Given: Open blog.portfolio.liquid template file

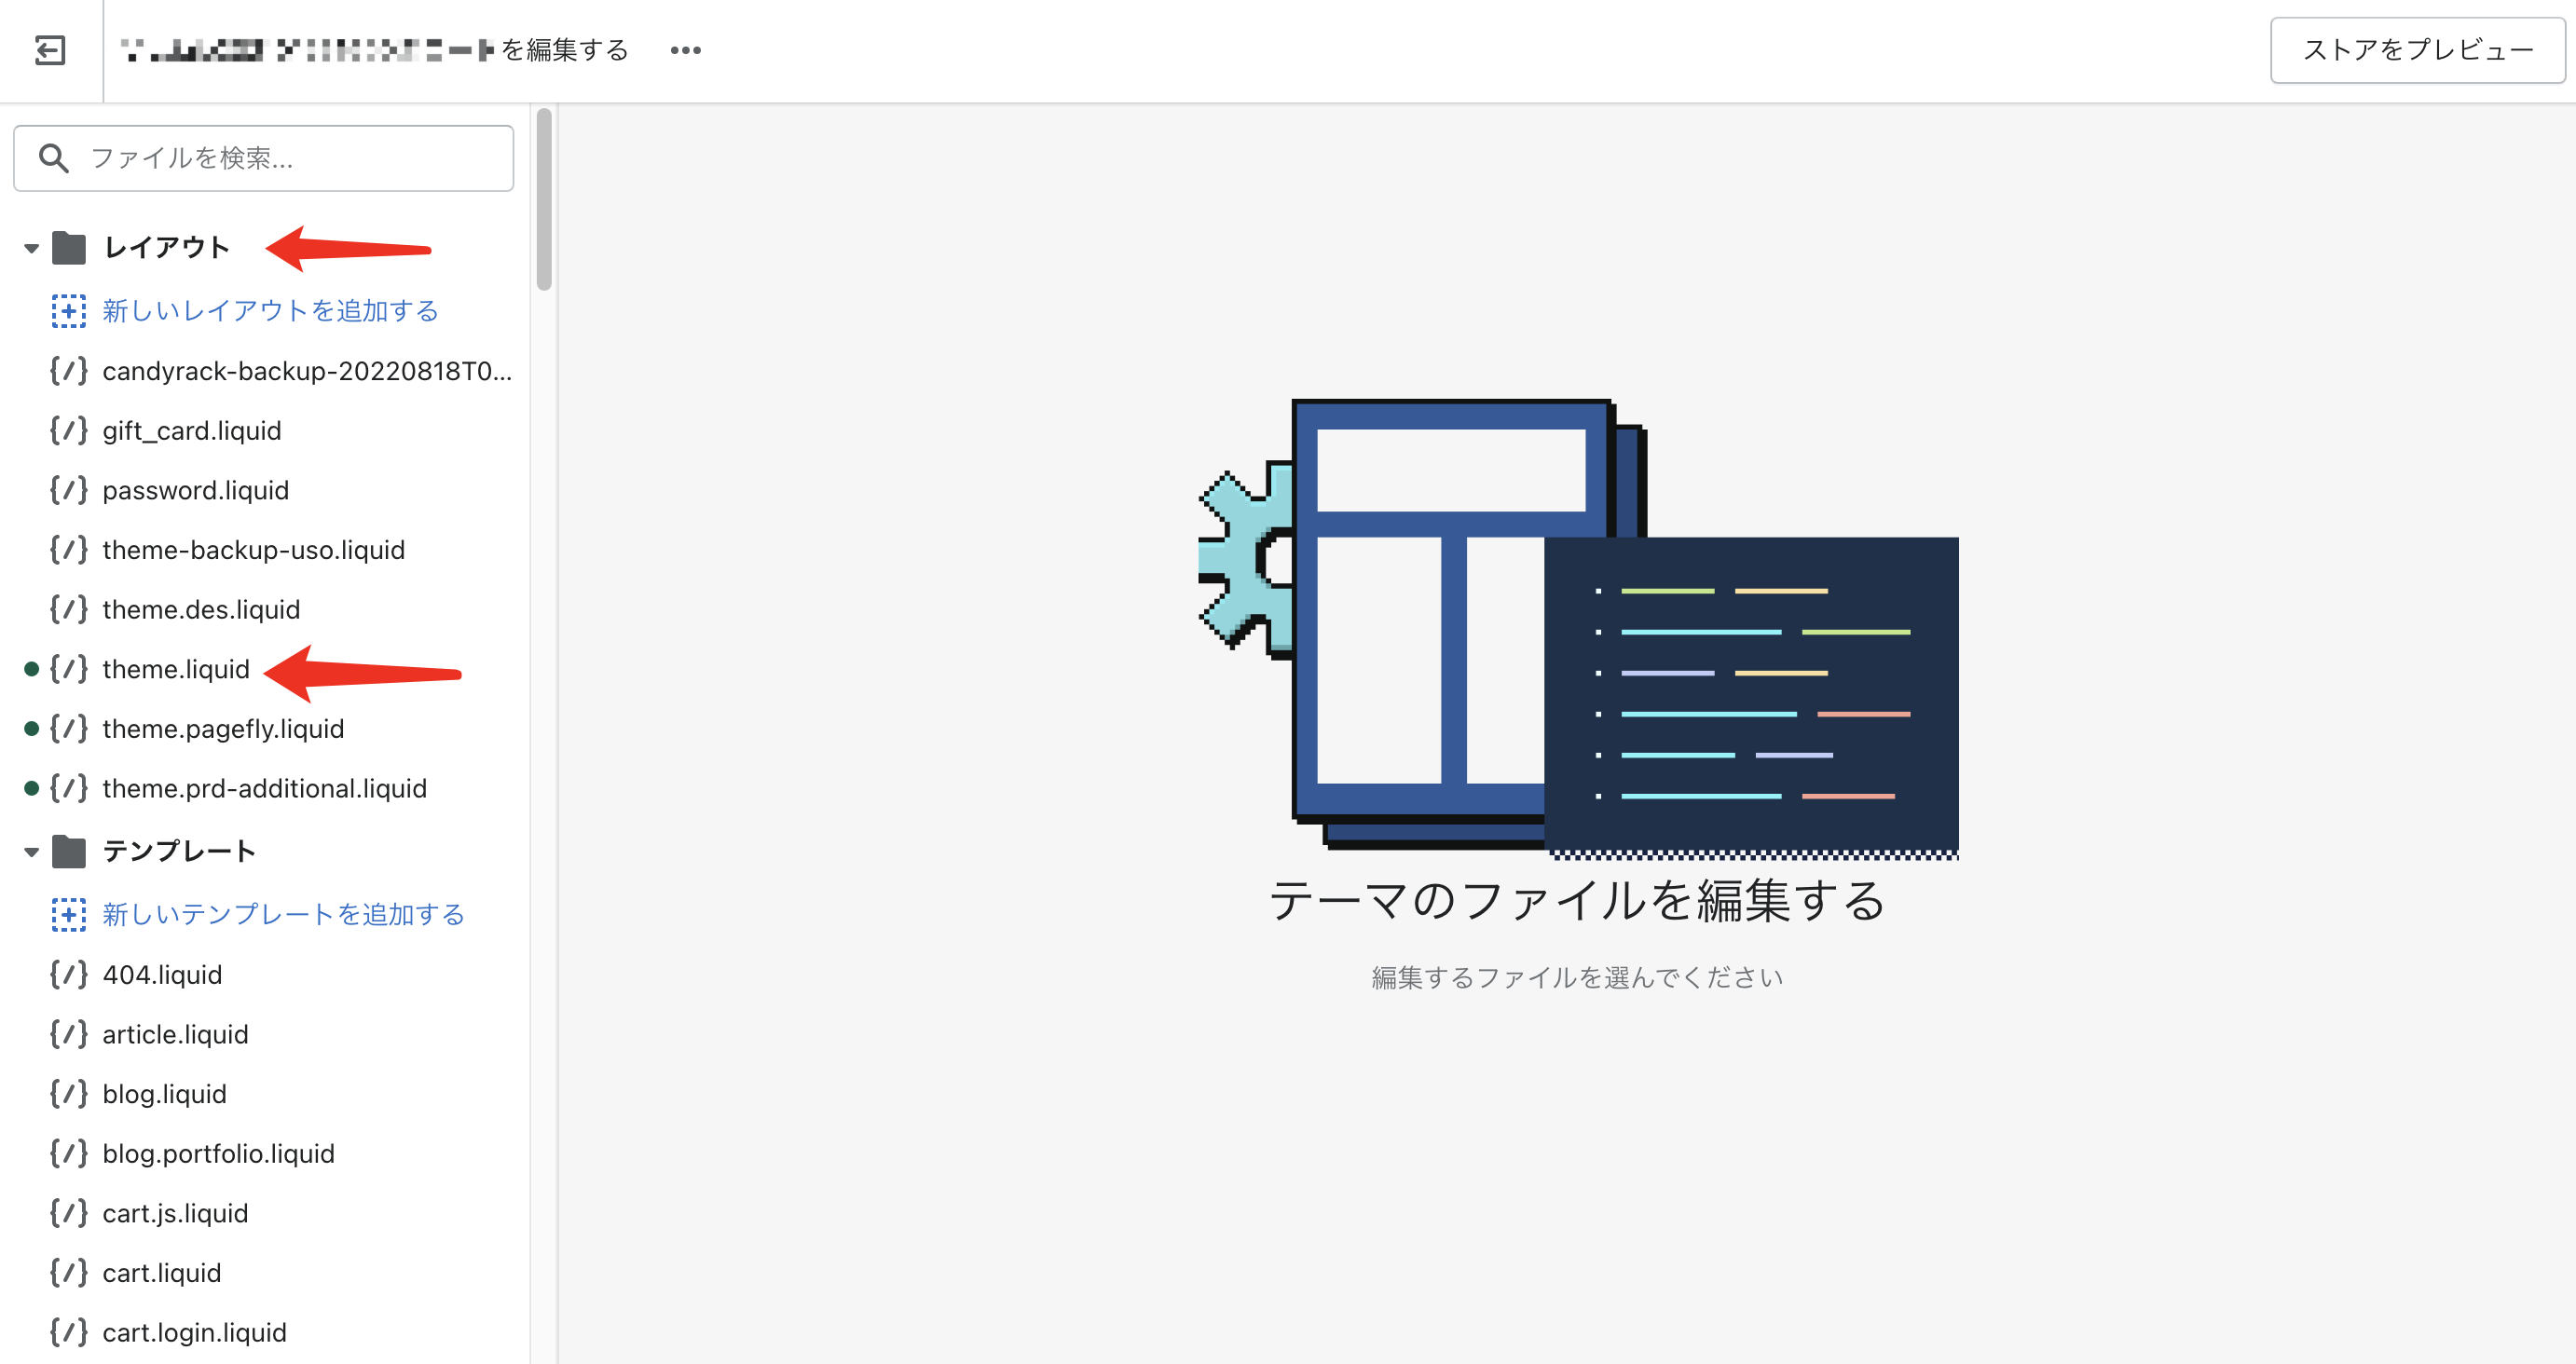Looking at the screenshot, I should pyautogui.click(x=218, y=1154).
